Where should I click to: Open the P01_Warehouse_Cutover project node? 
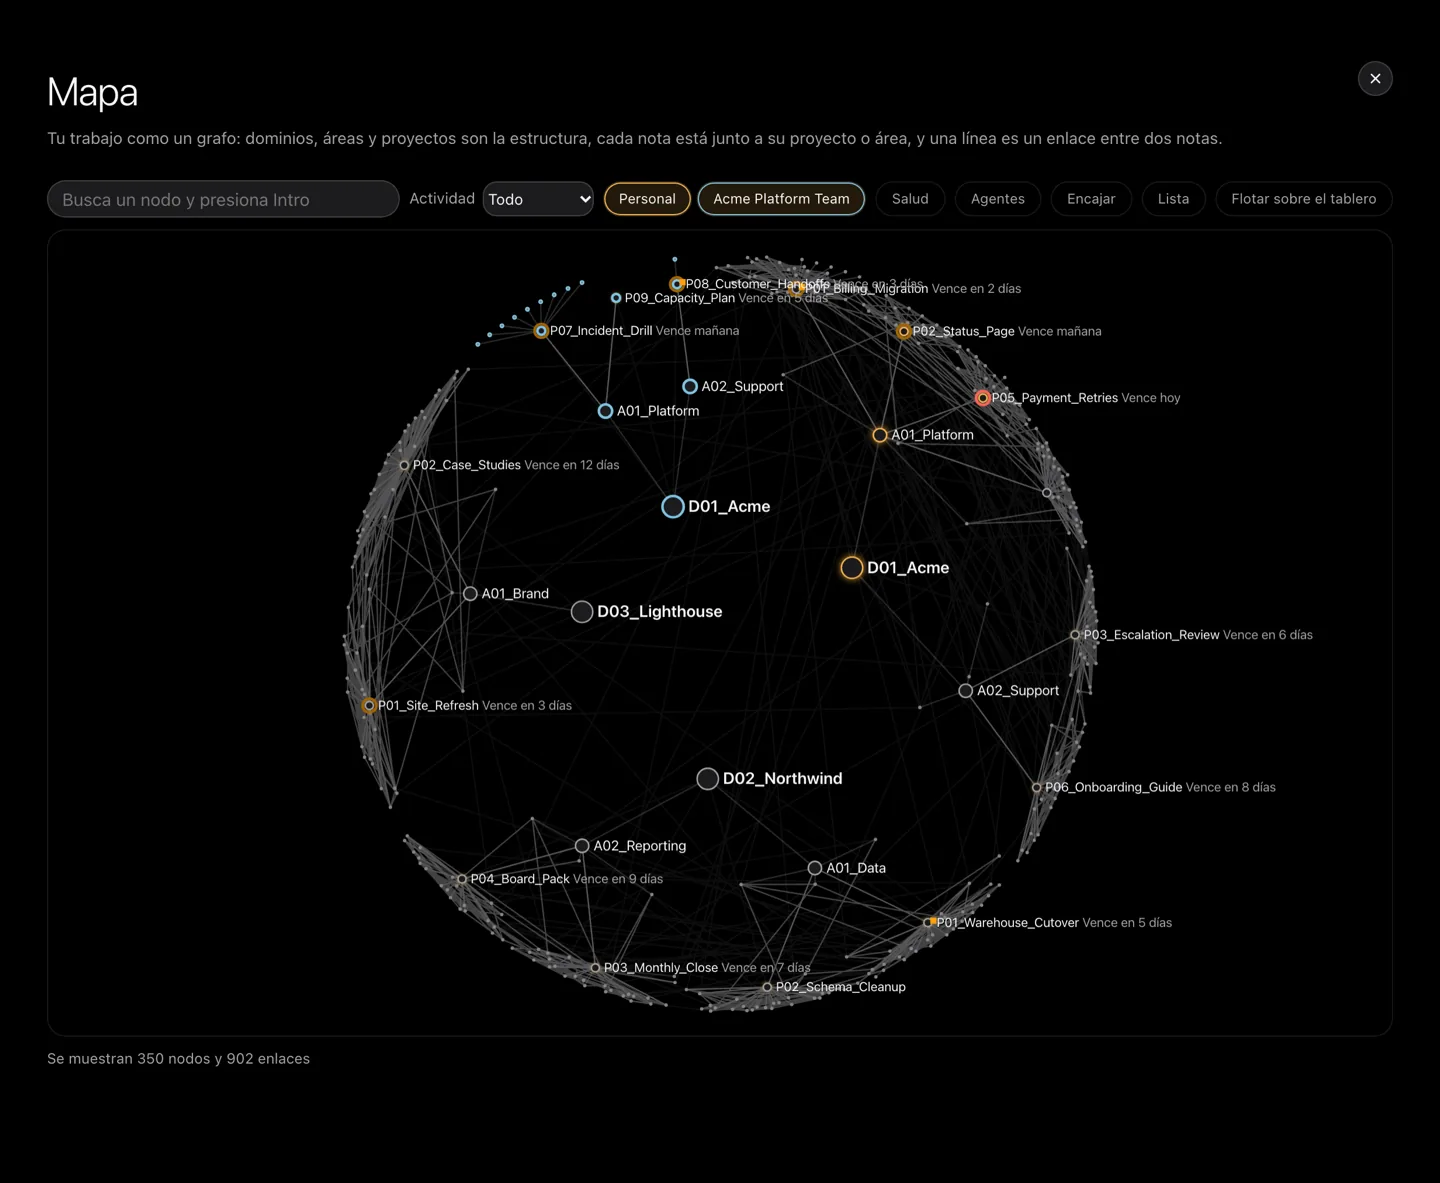[x=929, y=922]
